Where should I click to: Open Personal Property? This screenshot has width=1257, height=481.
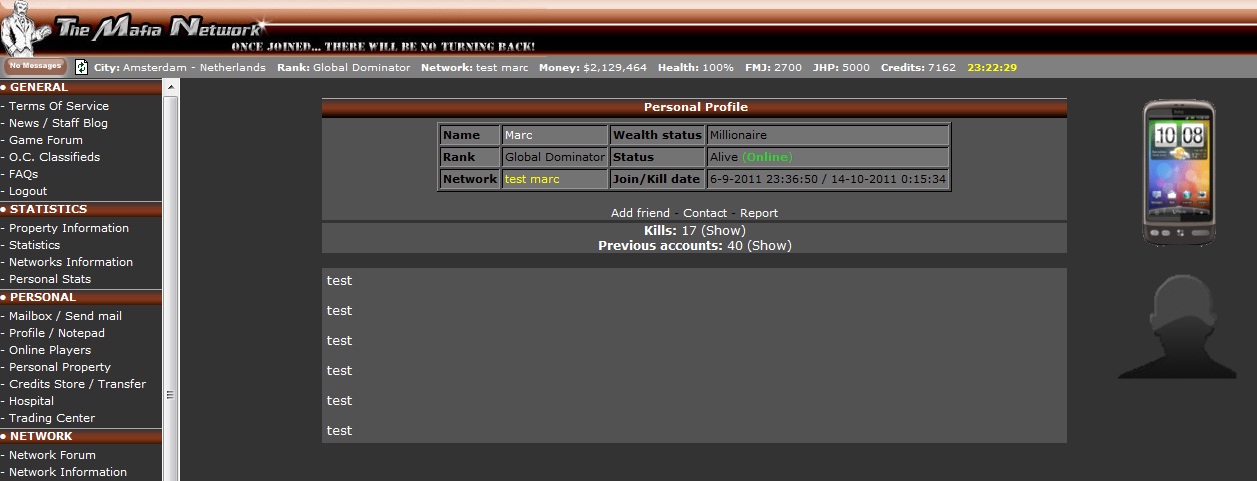60,367
